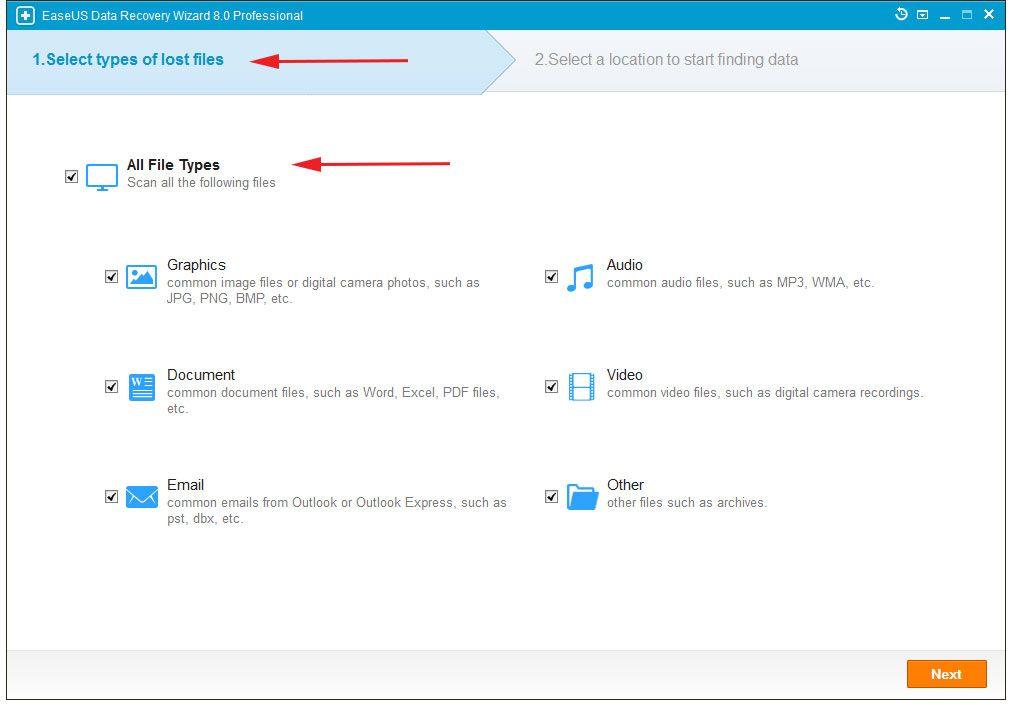Viewport: 1011px width, 705px height.
Task: Click the Document file icon
Action: click(141, 387)
